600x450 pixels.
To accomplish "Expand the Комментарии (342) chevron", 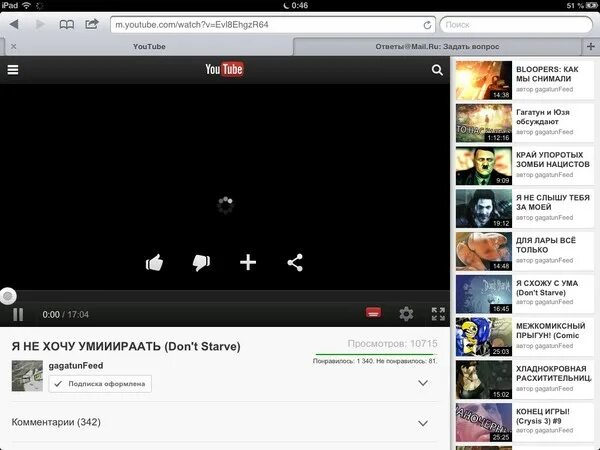I will [x=423, y=423].
